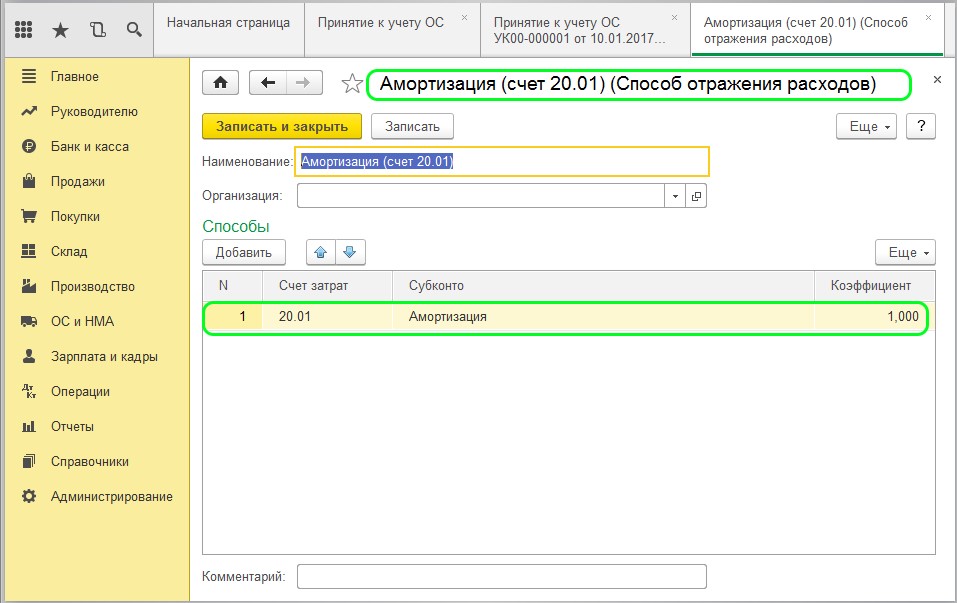Image resolution: width=957 pixels, height=603 pixels.
Task: Open Зарплата и кадры section
Action: [x=104, y=356]
